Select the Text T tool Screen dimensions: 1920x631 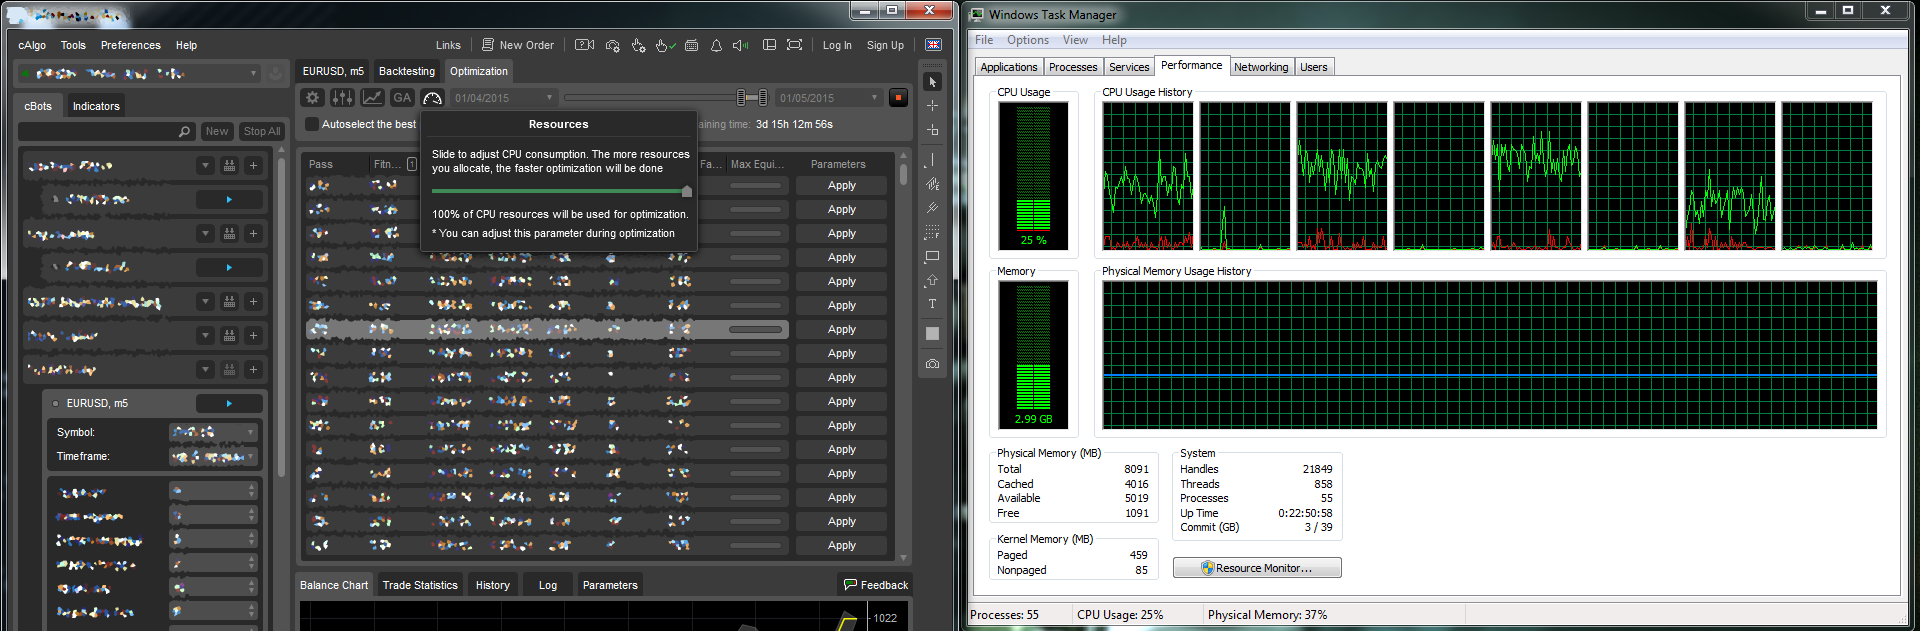(x=932, y=304)
